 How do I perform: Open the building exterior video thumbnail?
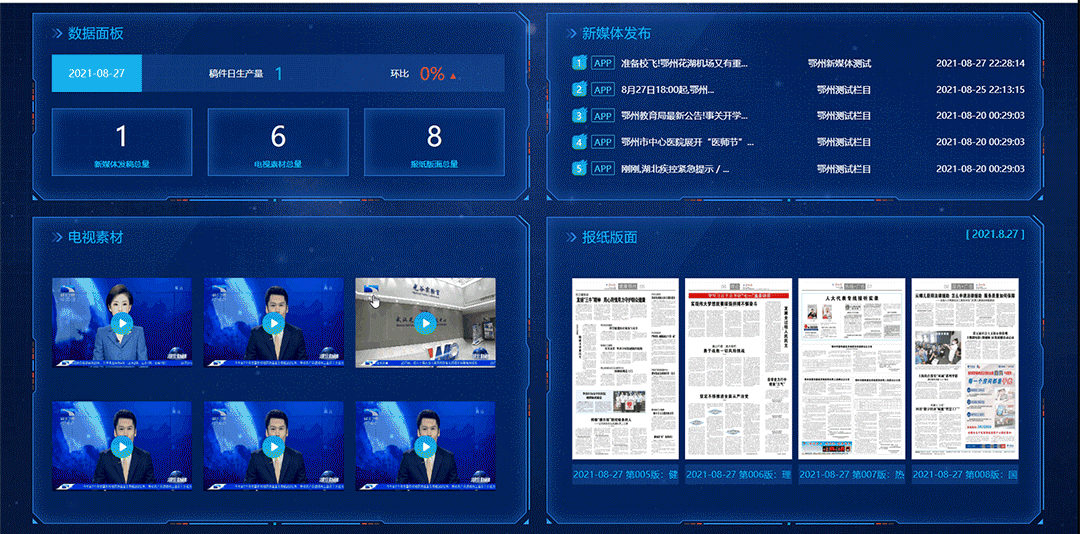click(x=426, y=322)
